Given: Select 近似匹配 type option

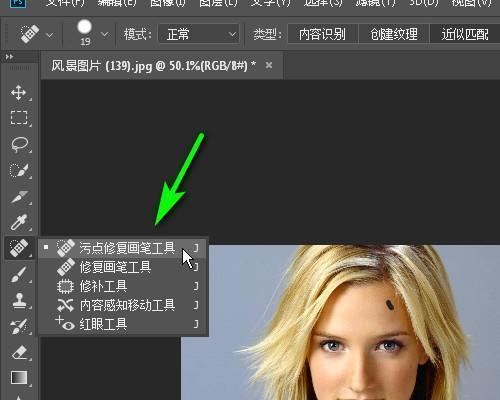Looking at the screenshot, I should click(465, 34).
